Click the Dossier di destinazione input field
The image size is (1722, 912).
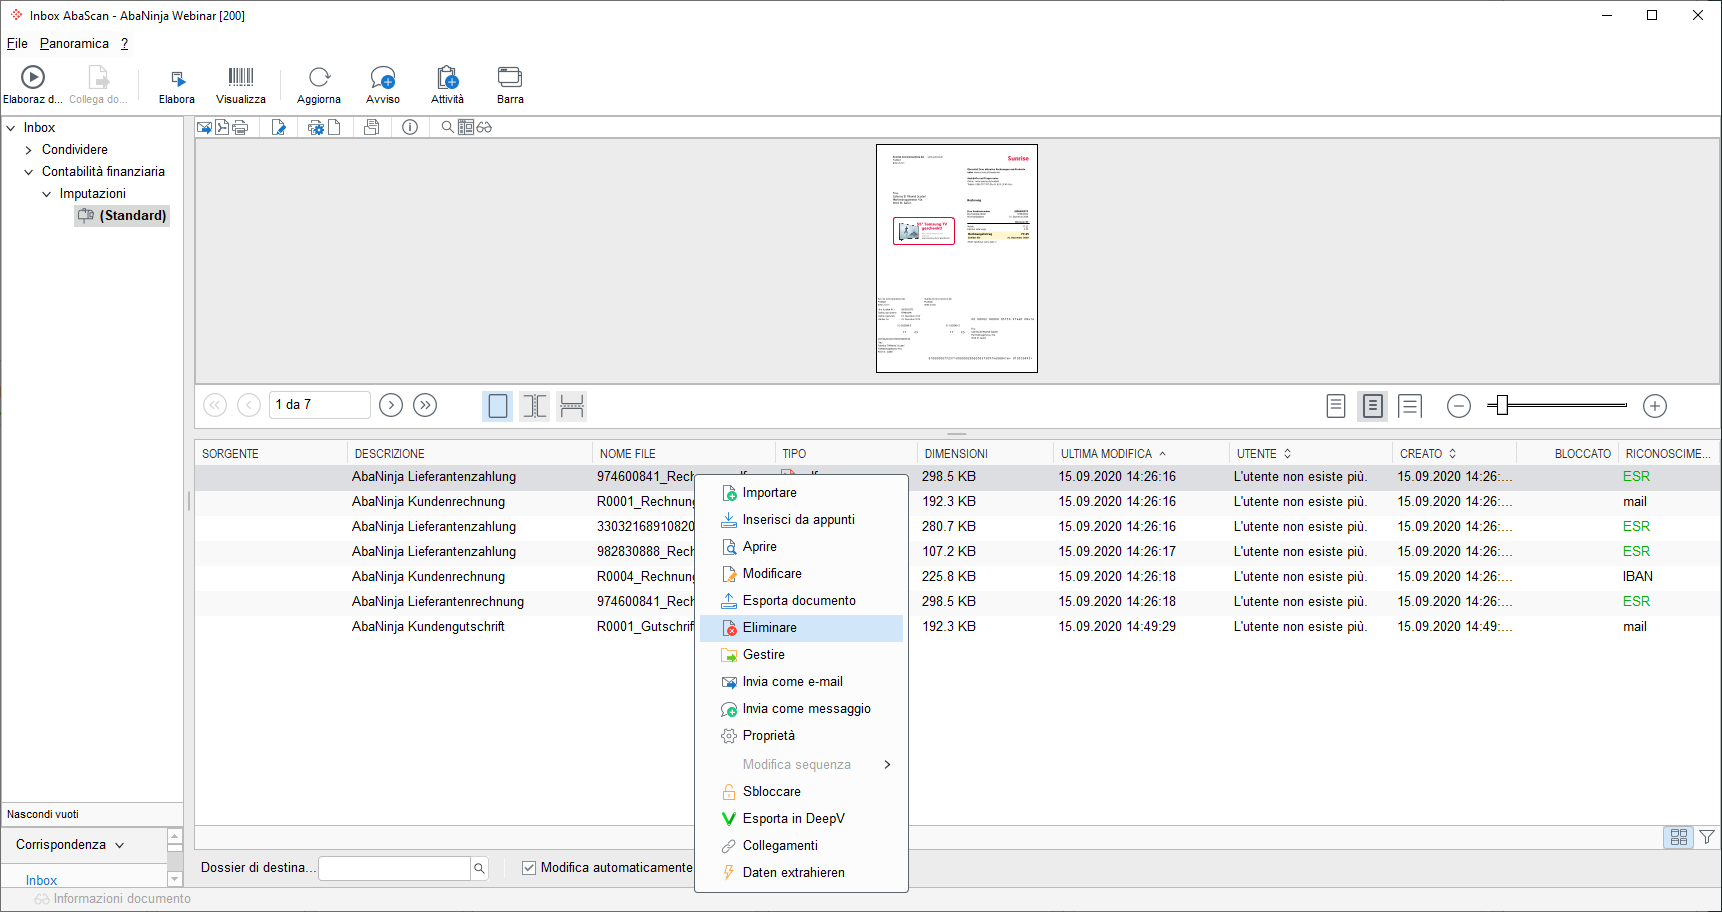(x=394, y=868)
